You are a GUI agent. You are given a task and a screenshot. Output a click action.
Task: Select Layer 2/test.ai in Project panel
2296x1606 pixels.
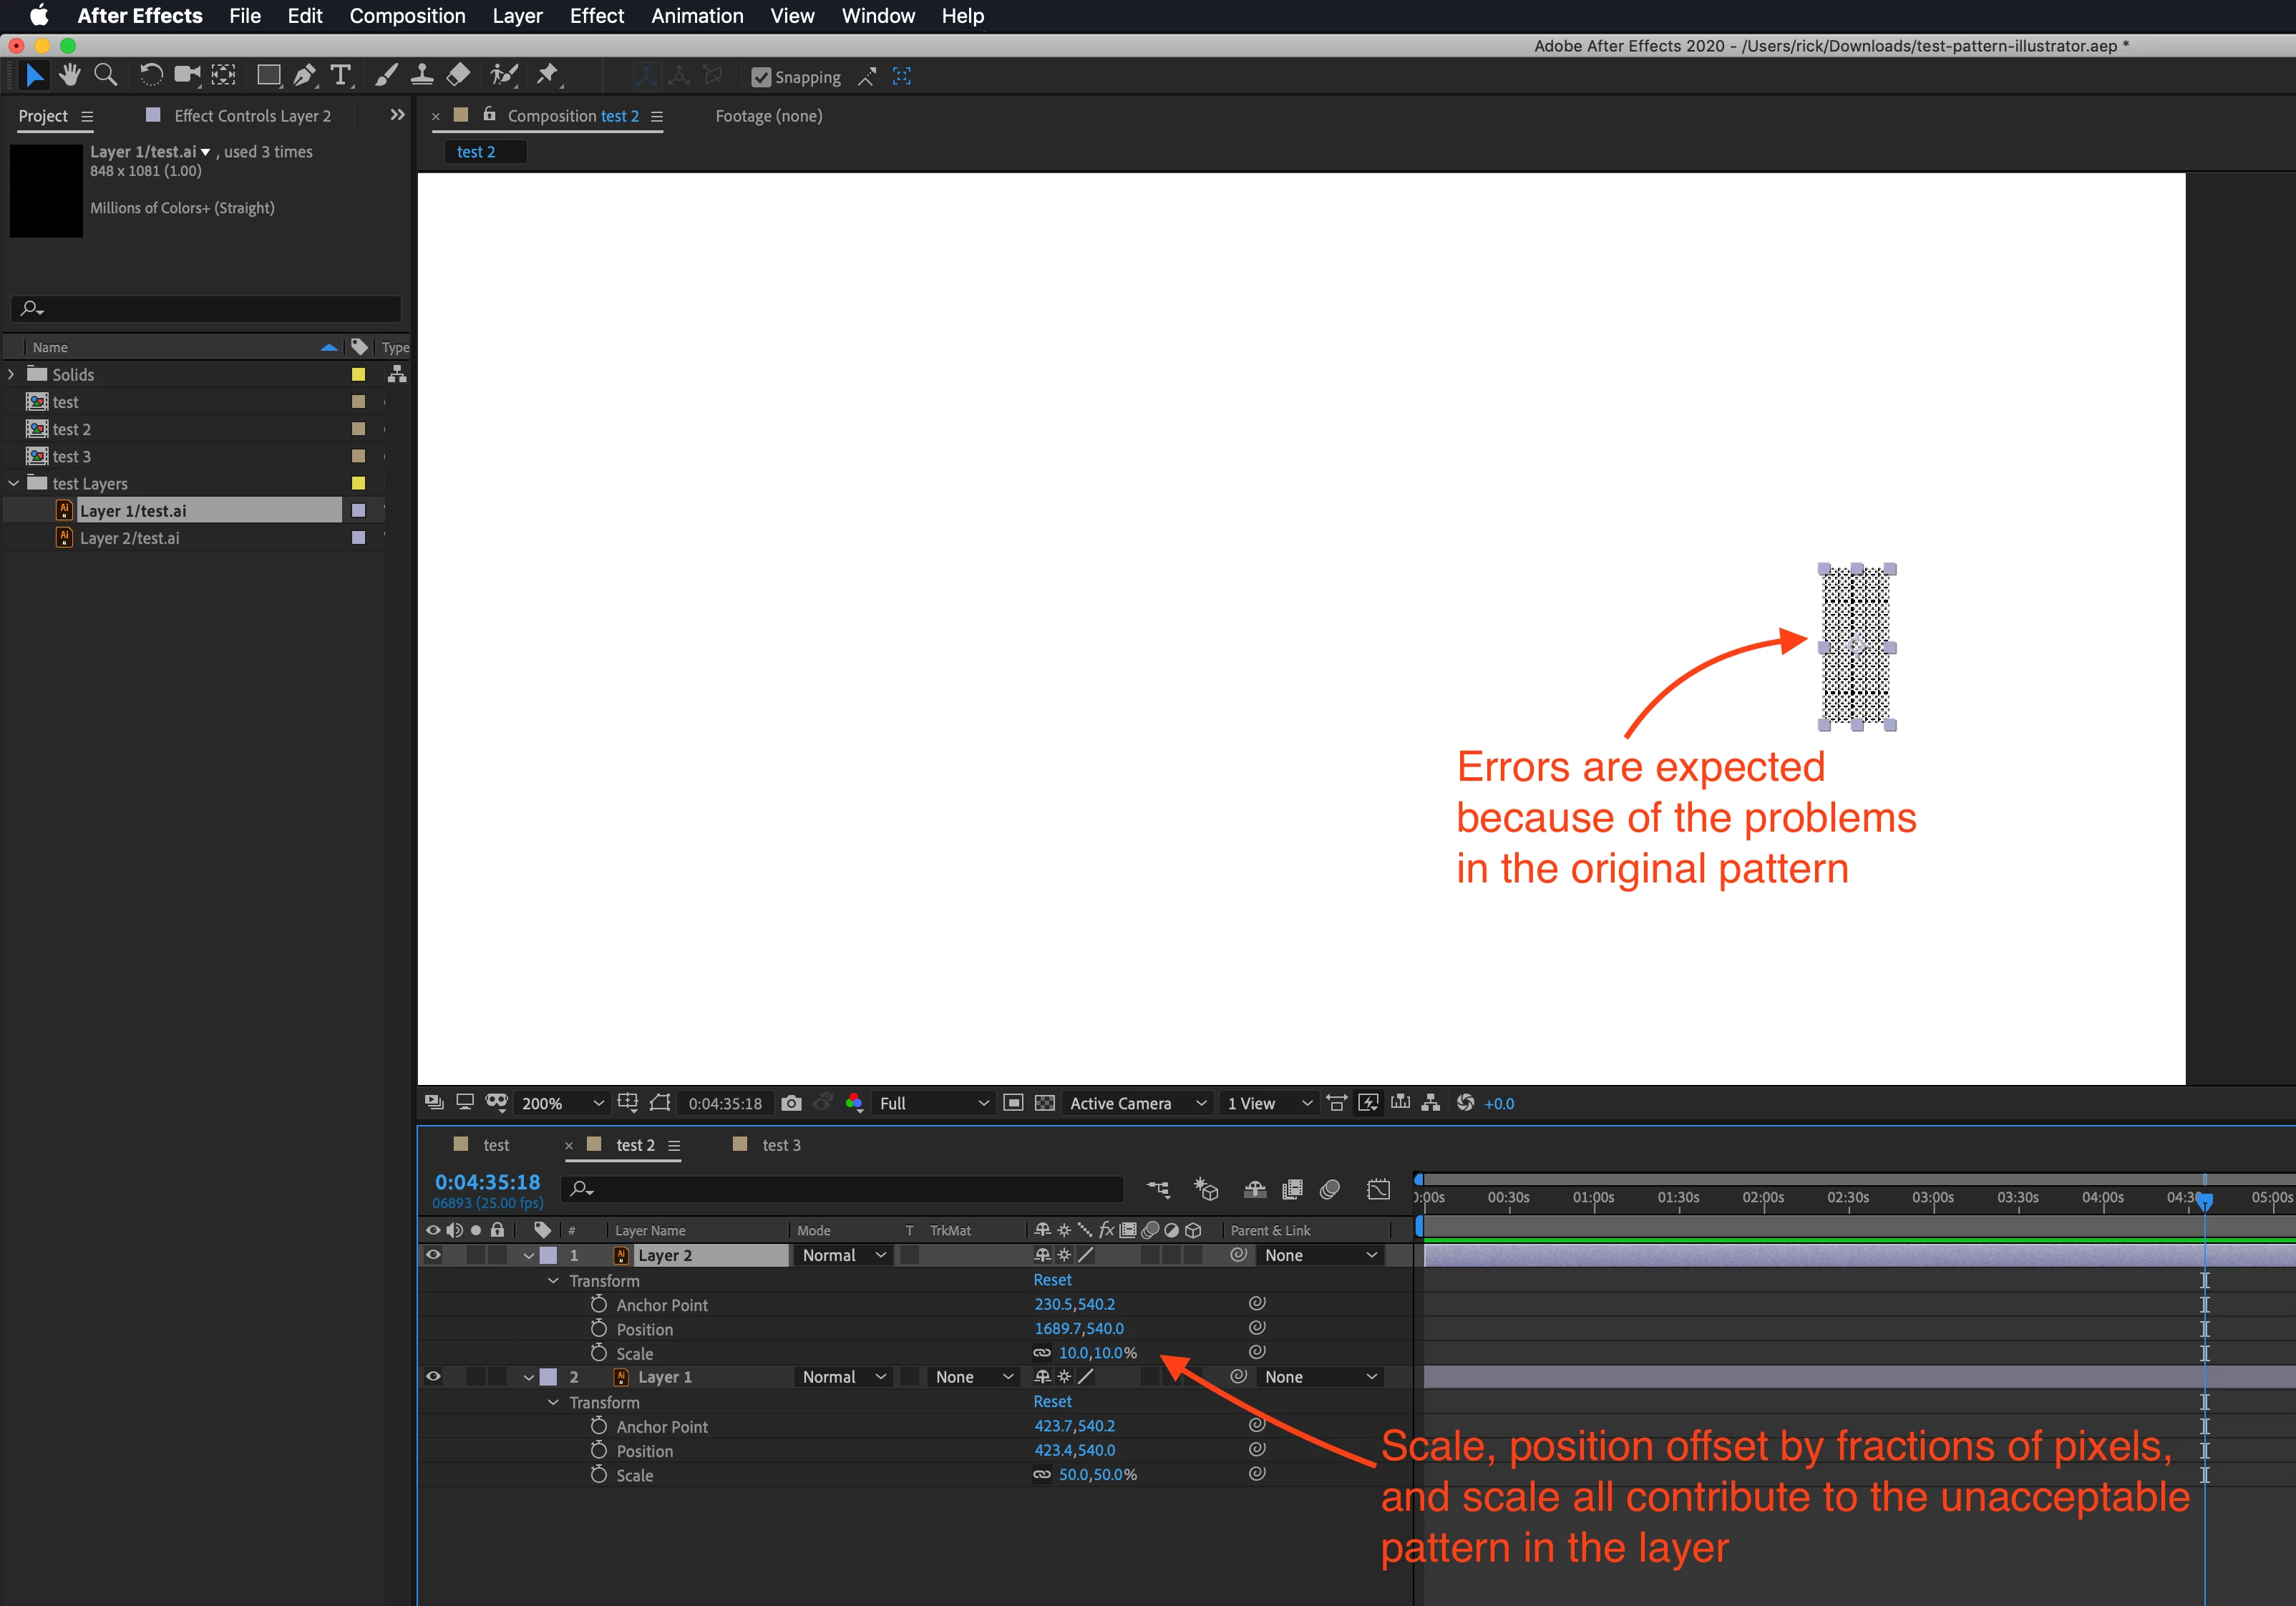pos(130,538)
